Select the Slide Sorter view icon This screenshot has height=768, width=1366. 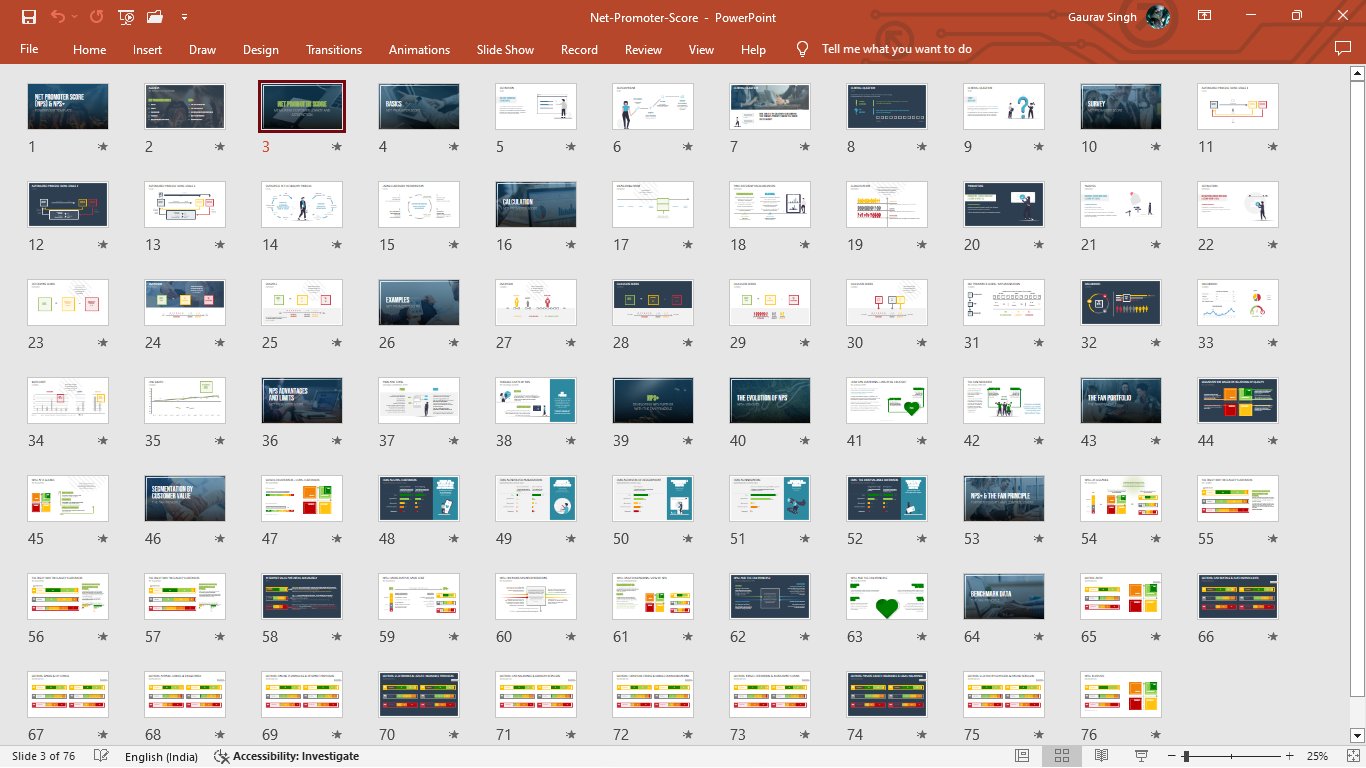tap(1062, 756)
